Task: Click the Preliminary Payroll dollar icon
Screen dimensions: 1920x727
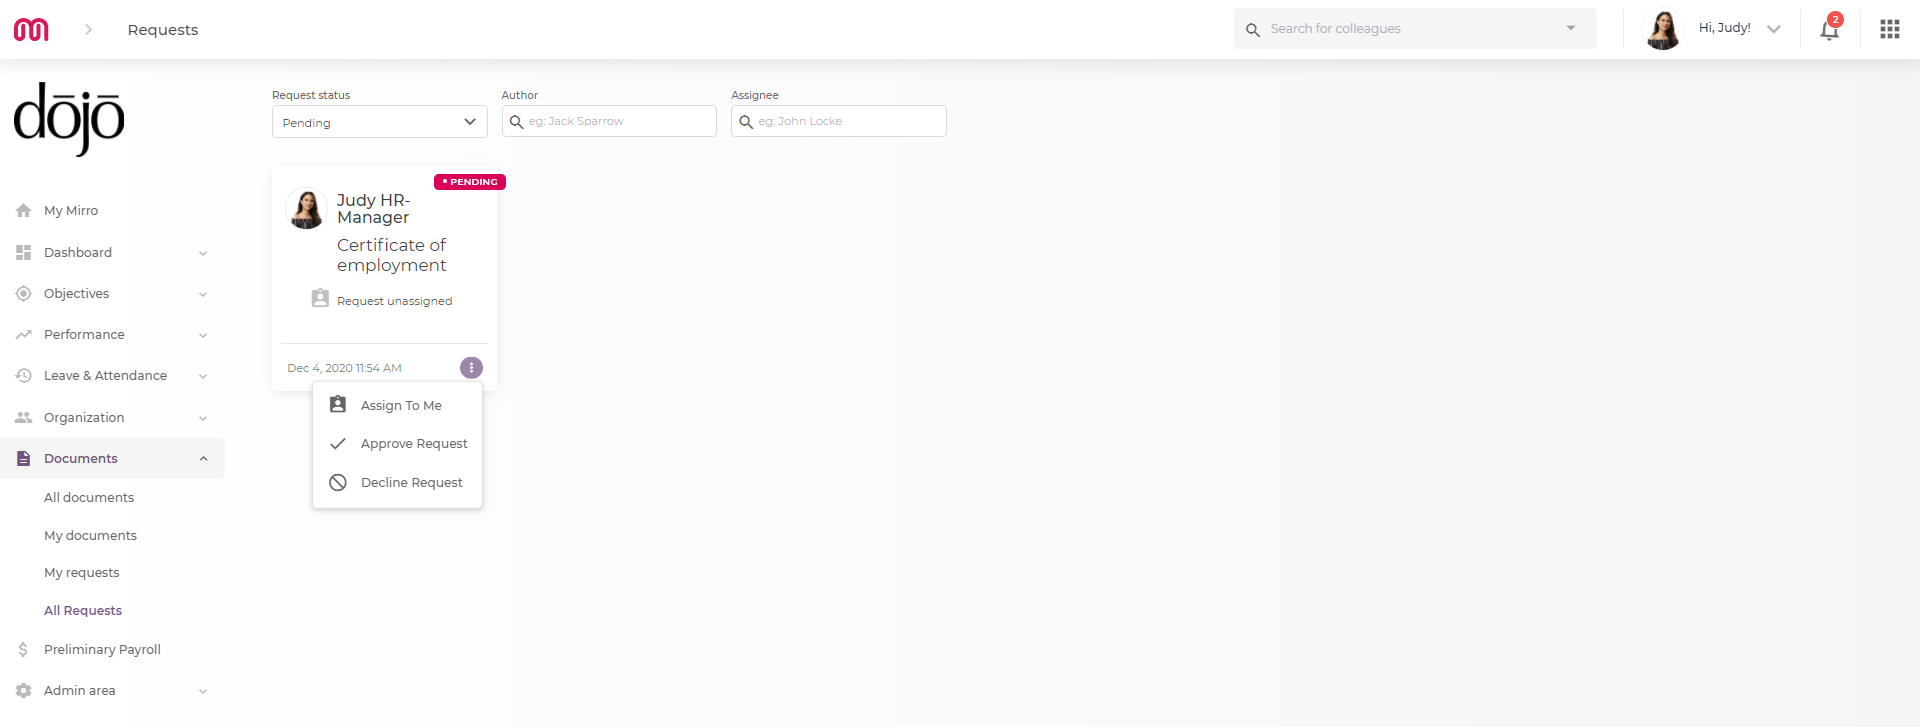Action: (x=24, y=650)
